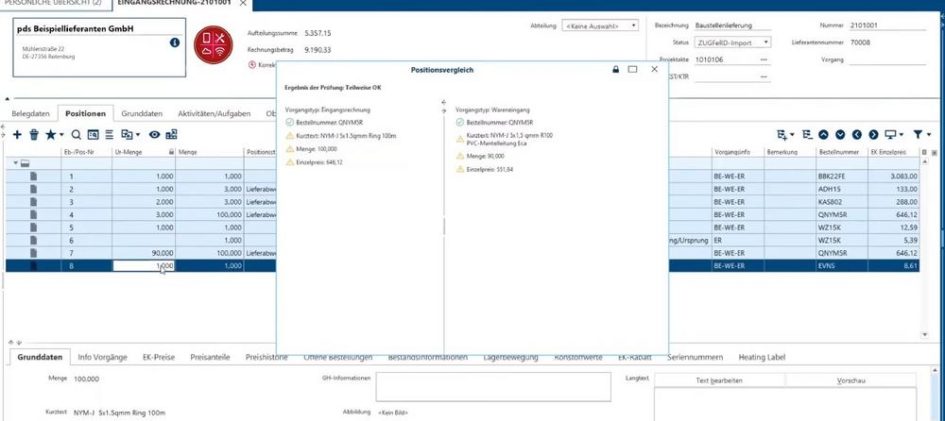Click the detail search window icon
Viewport: 945px width, 421px height.
pyautogui.click(x=93, y=135)
